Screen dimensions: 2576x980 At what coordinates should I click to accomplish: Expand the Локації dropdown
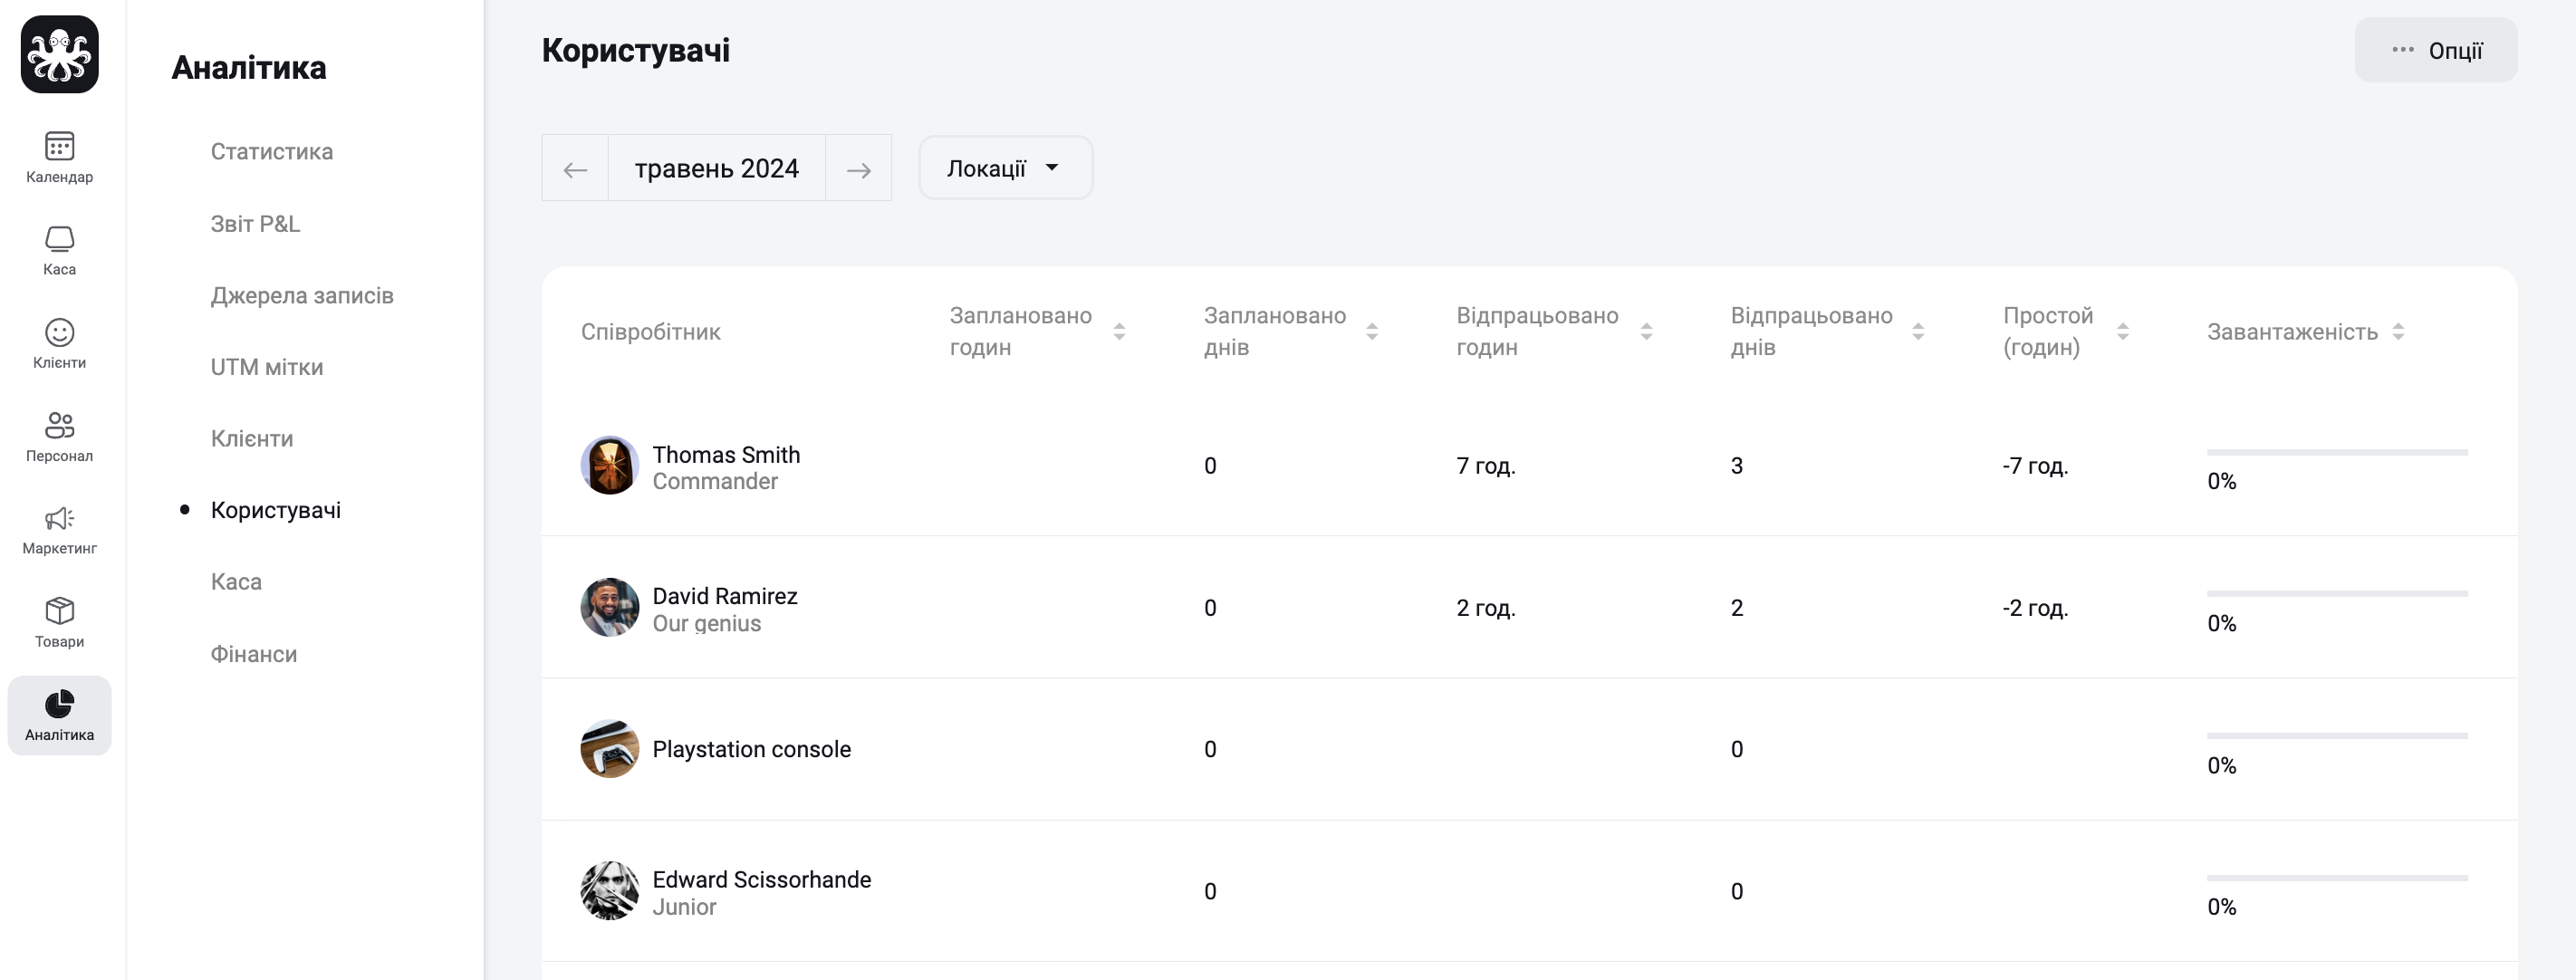click(1005, 168)
